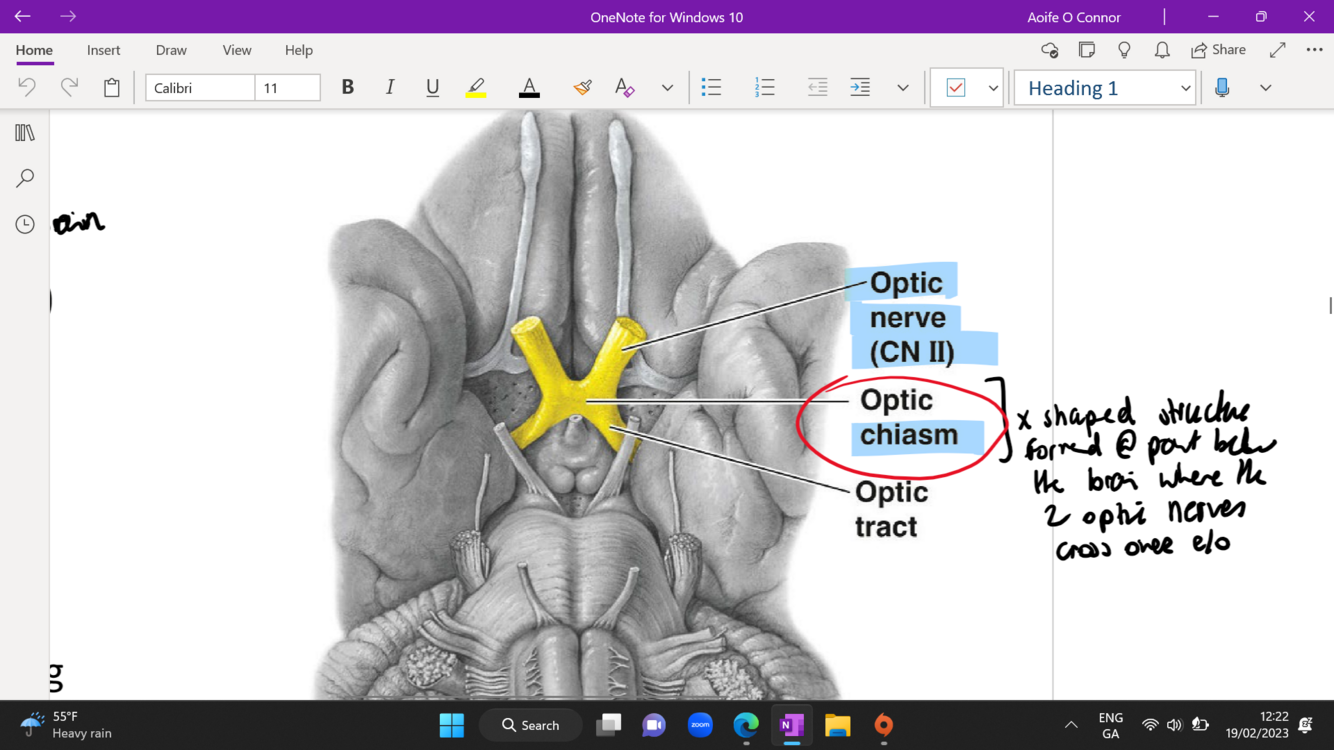Open Zoom from the taskbar
This screenshot has height=750, width=1334.
(x=700, y=725)
